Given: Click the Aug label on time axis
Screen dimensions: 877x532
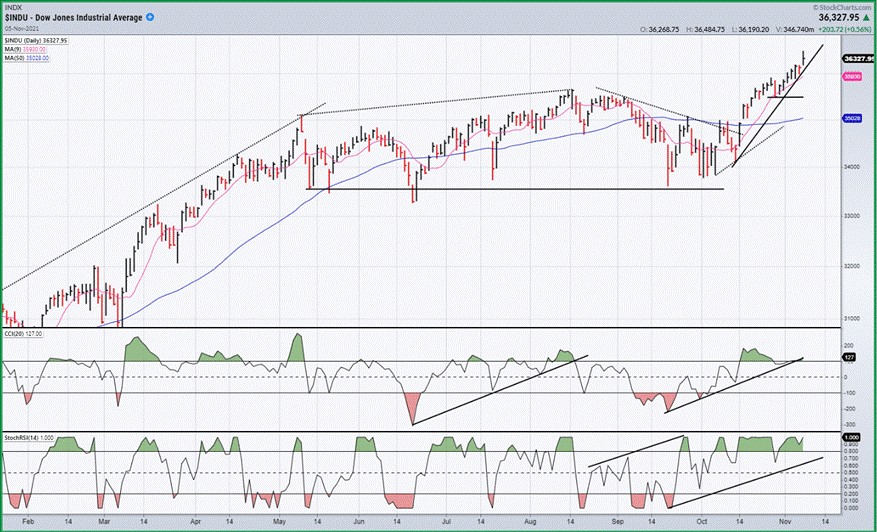Looking at the screenshot, I should click(530, 521).
